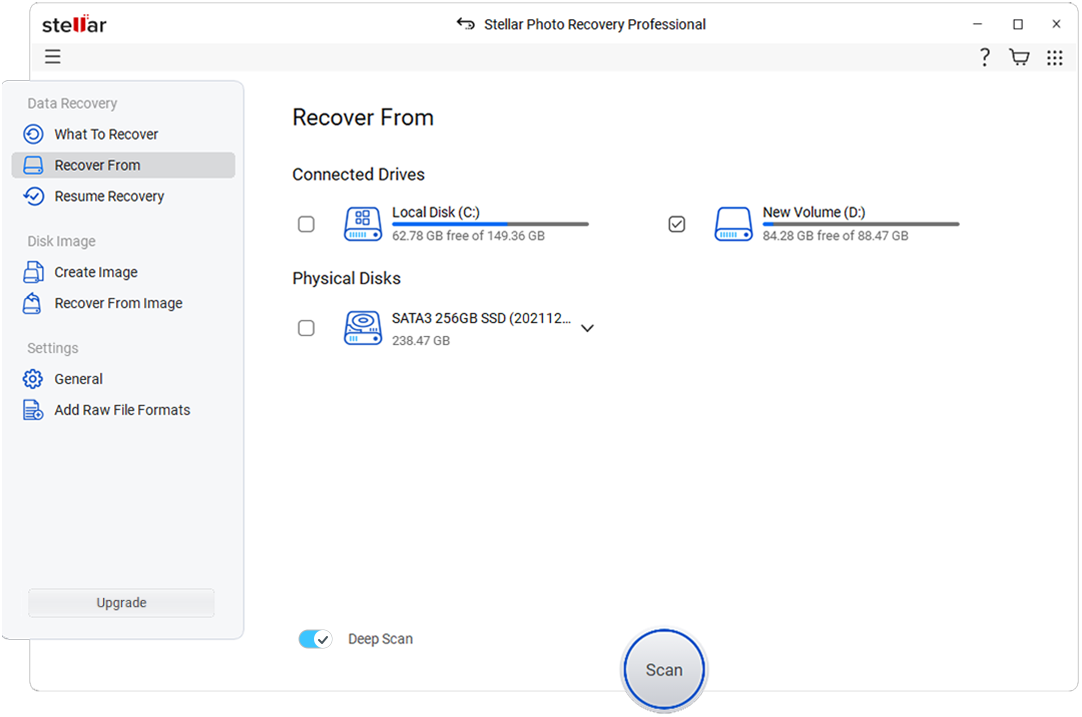
Task: Select the What To Recover sidebar icon
Action: coord(33,133)
